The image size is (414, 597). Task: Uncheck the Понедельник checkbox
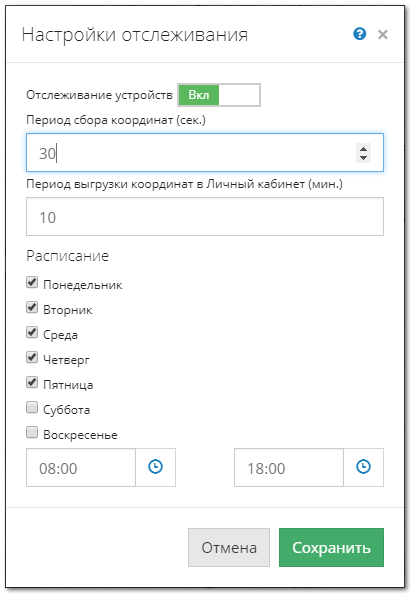tap(32, 283)
